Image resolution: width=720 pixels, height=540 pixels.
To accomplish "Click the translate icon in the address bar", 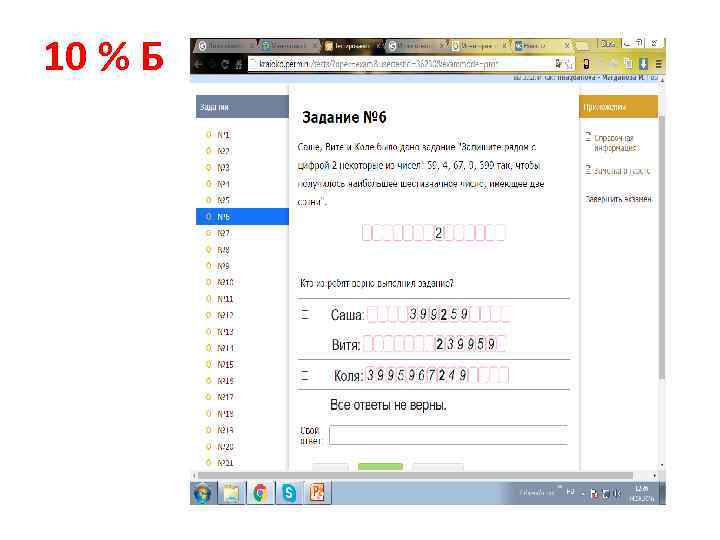I will [x=559, y=64].
